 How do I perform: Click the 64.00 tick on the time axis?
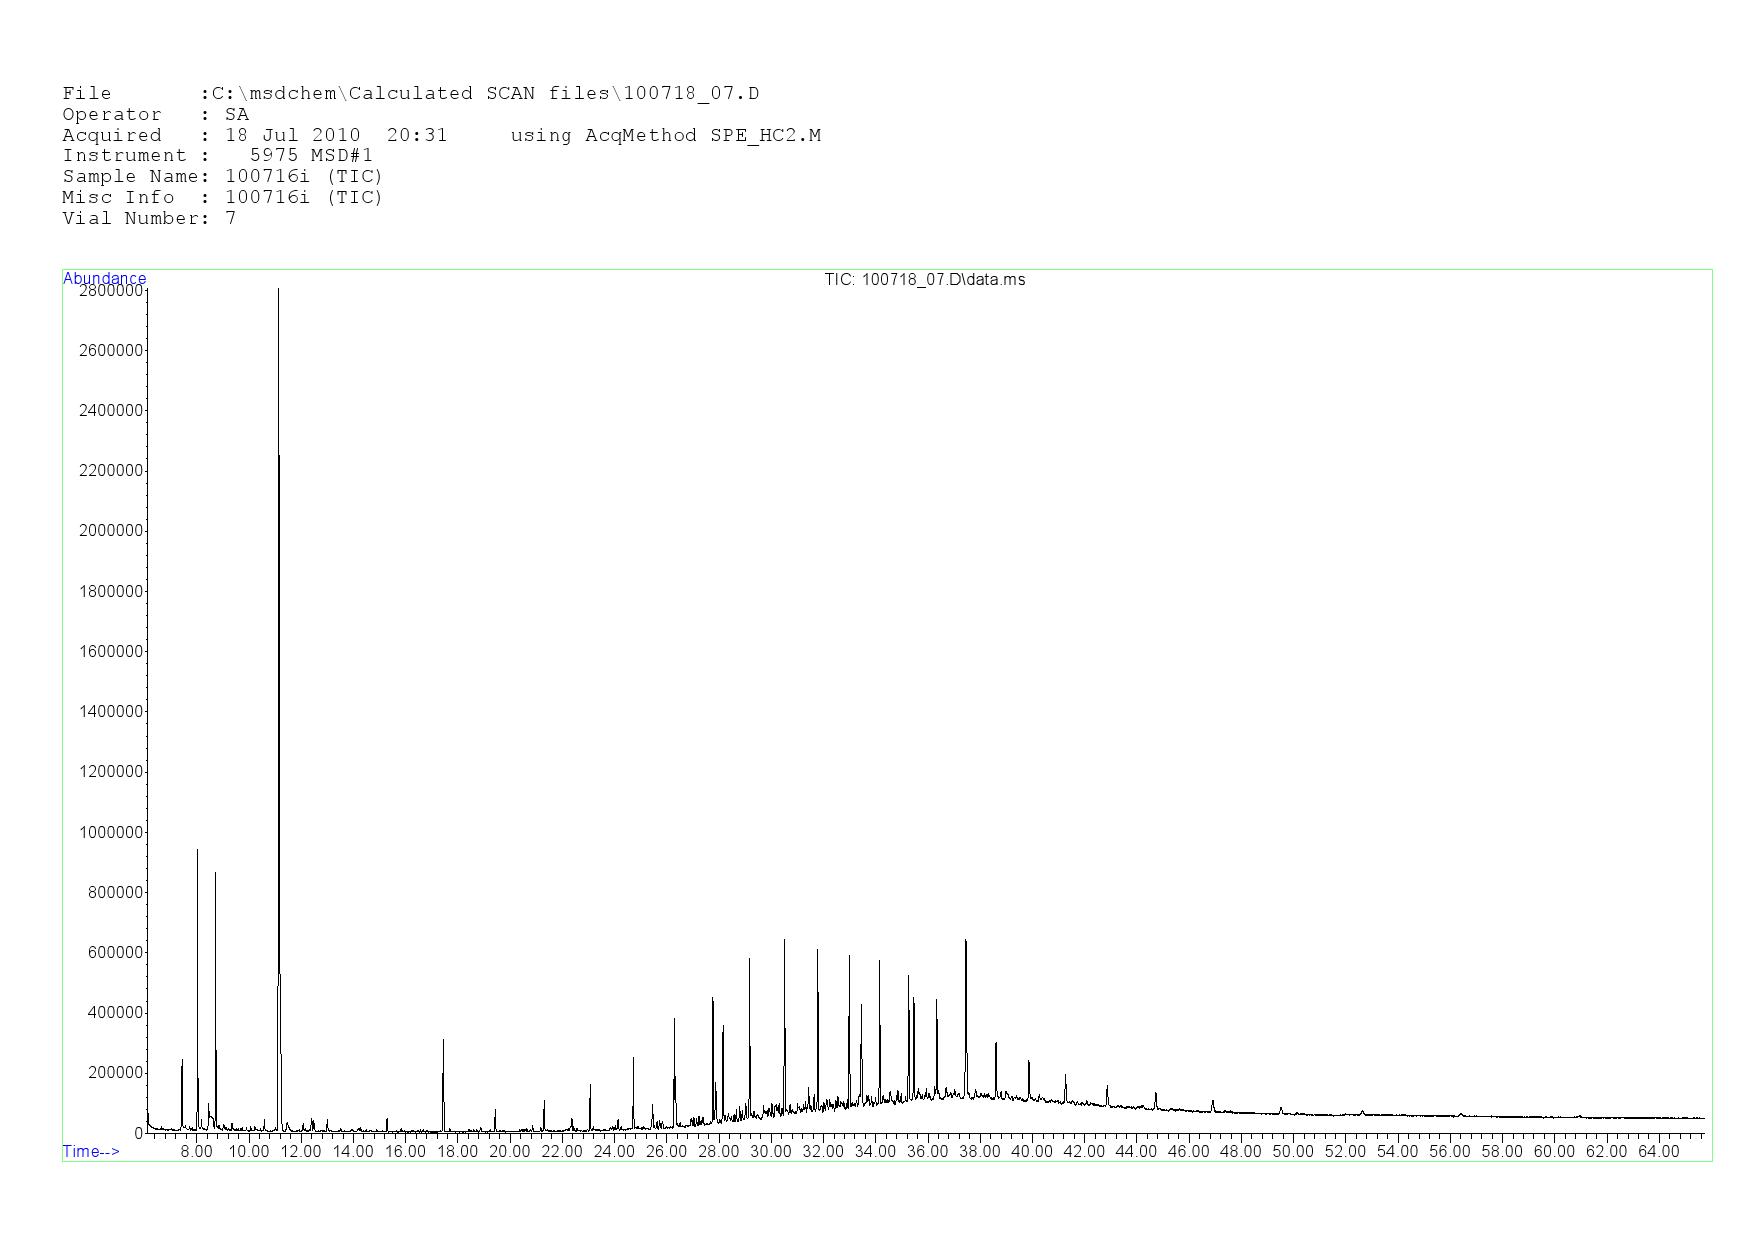click(1658, 1151)
